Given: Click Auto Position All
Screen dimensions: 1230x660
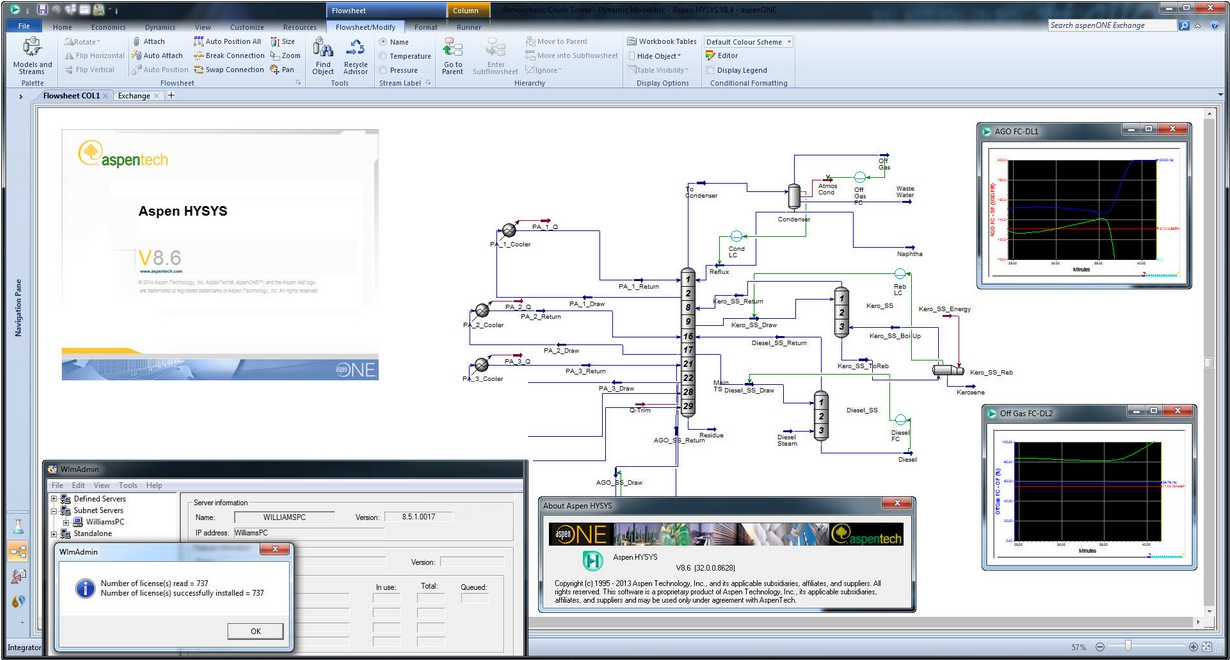Looking at the screenshot, I should tap(228, 42).
